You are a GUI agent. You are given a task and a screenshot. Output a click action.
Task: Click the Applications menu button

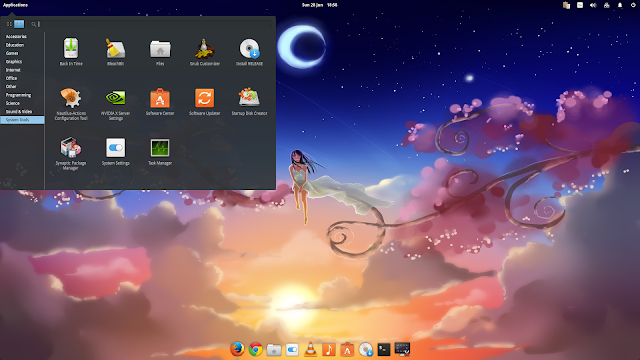pos(15,5)
